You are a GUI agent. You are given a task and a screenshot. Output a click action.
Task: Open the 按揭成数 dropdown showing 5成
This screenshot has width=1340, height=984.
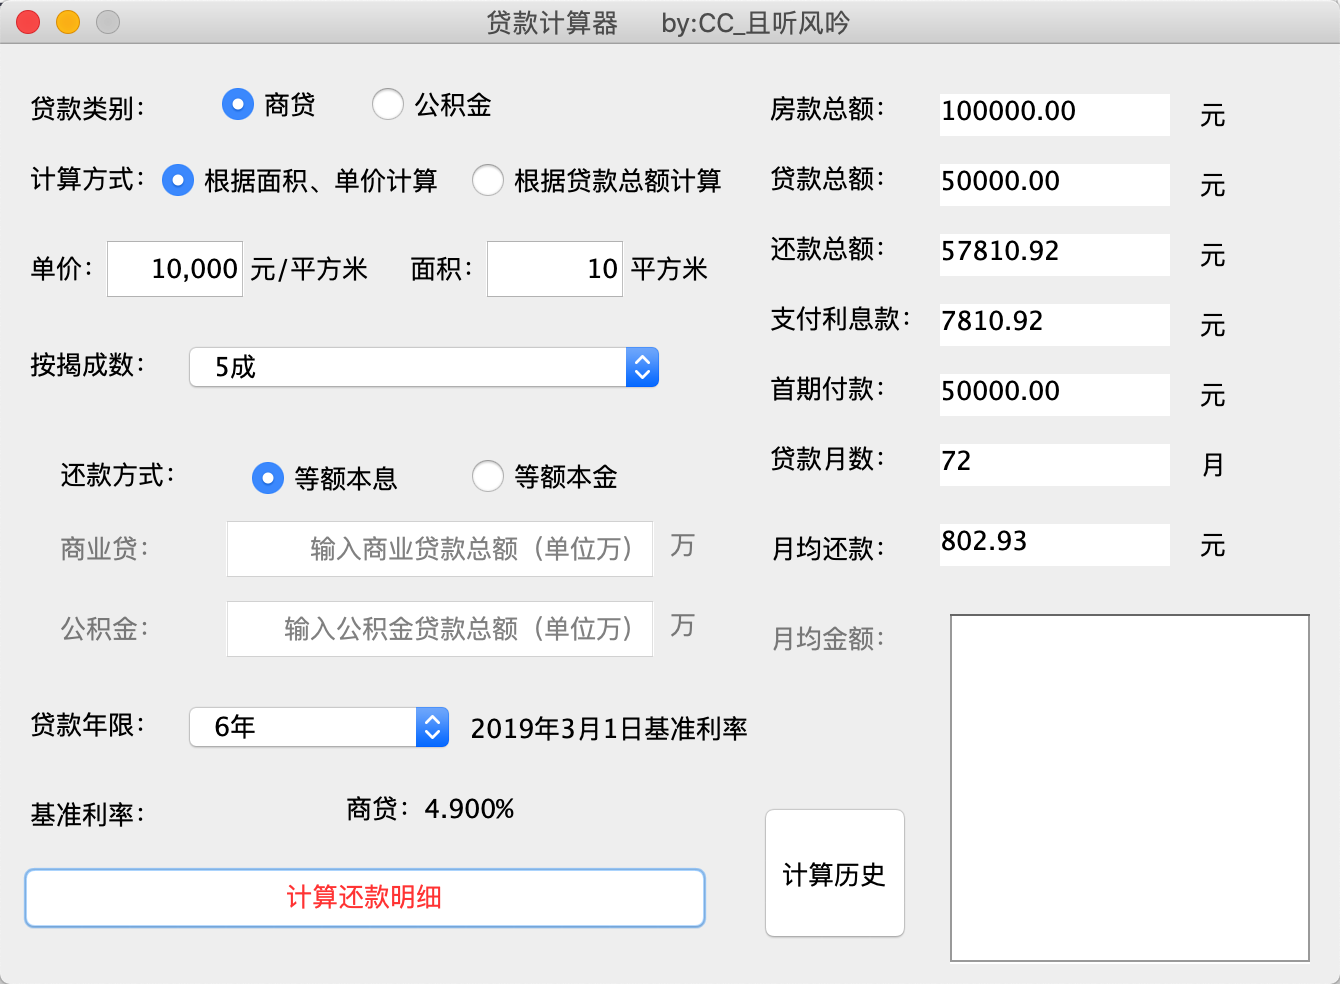(424, 367)
